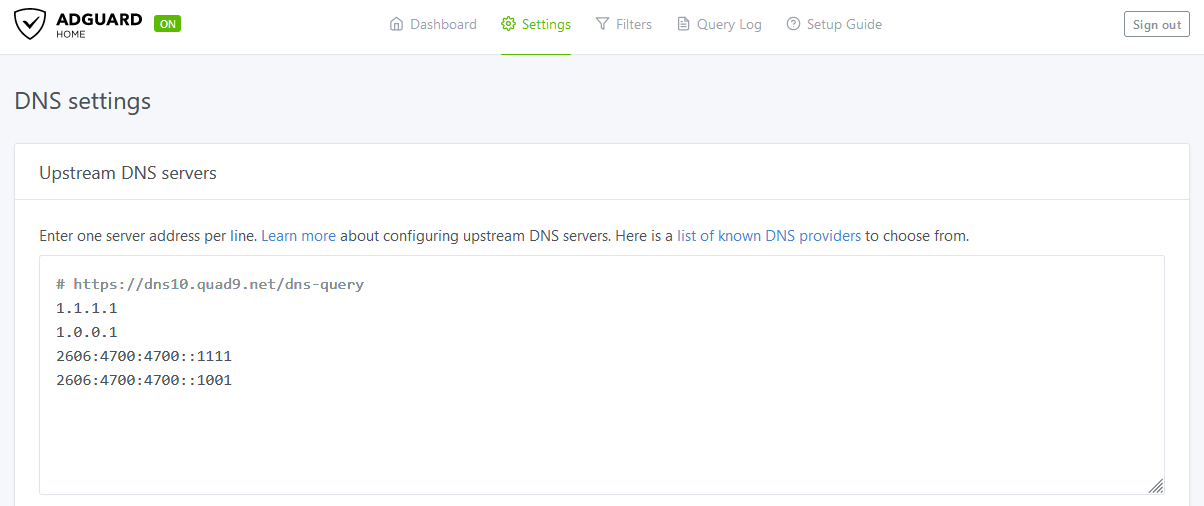
Task: Open the Settings menu label
Action: pyautogui.click(x=546, y=24)
